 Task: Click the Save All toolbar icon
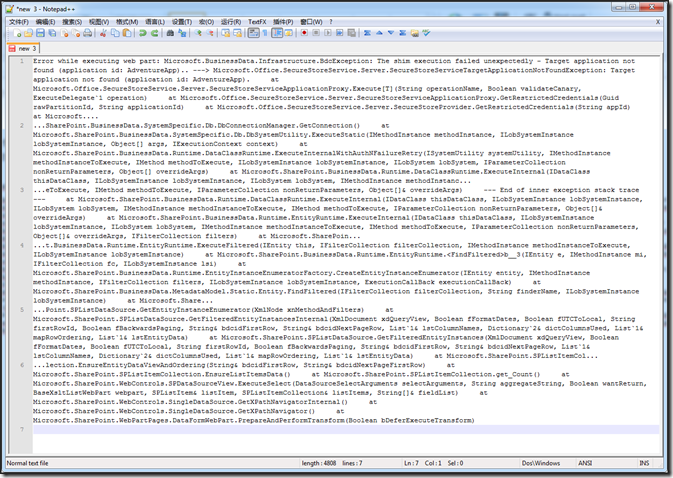[52, 33]
